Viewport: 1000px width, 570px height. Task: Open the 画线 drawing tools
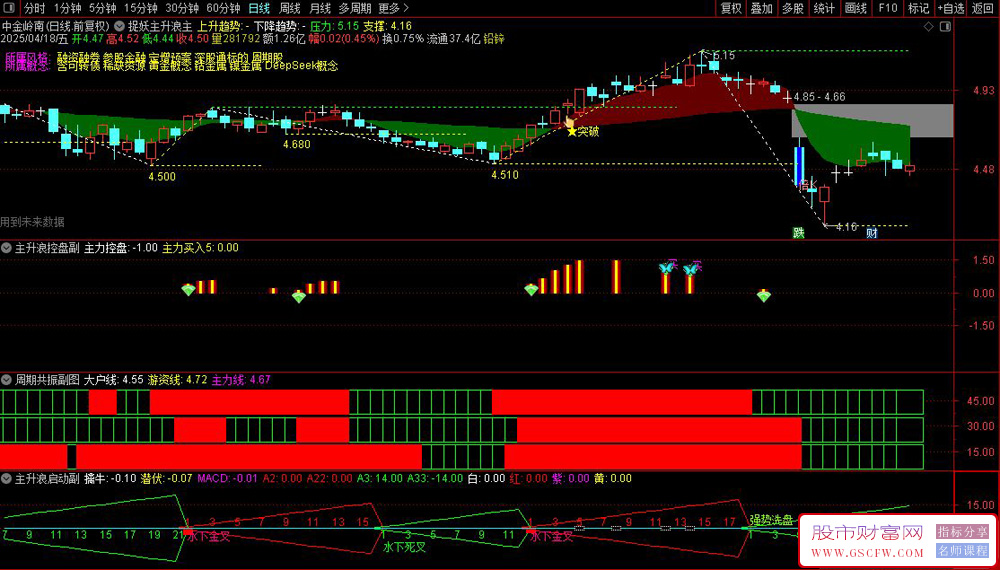pos(855,8)
